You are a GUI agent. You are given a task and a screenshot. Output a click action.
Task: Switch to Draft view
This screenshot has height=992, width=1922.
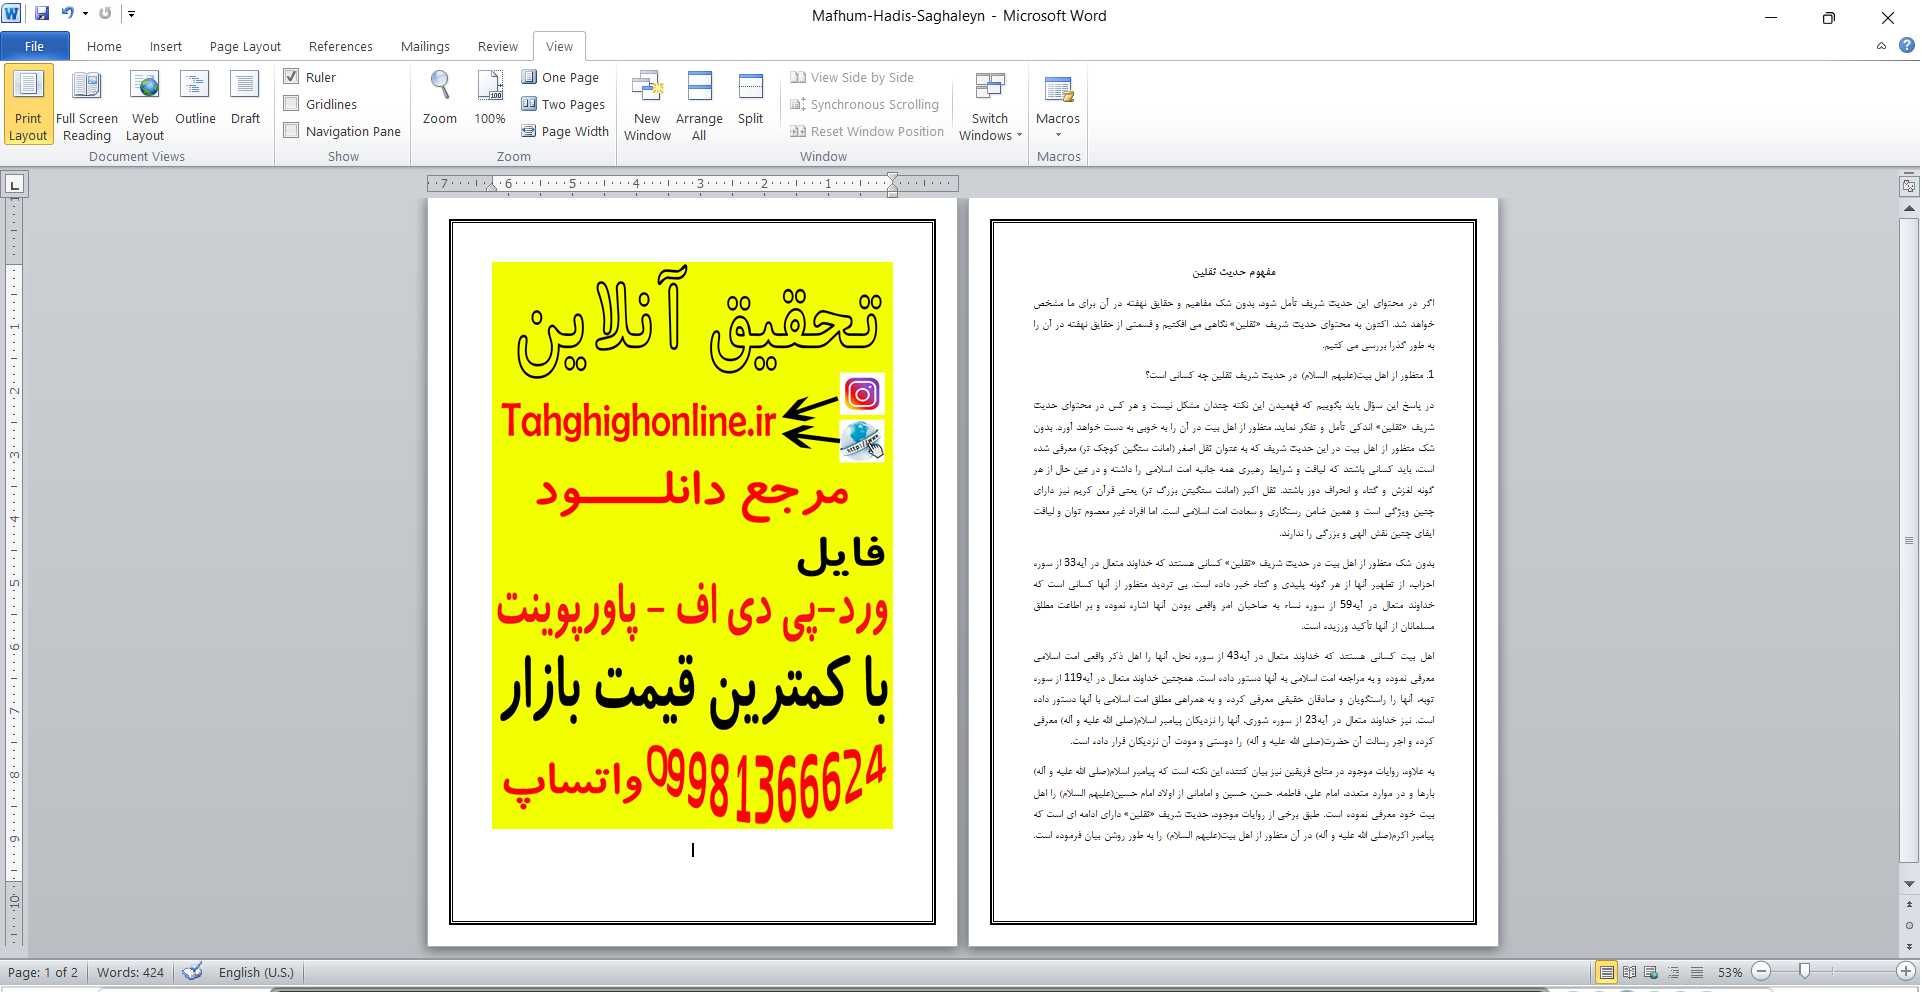coord(245,98)
